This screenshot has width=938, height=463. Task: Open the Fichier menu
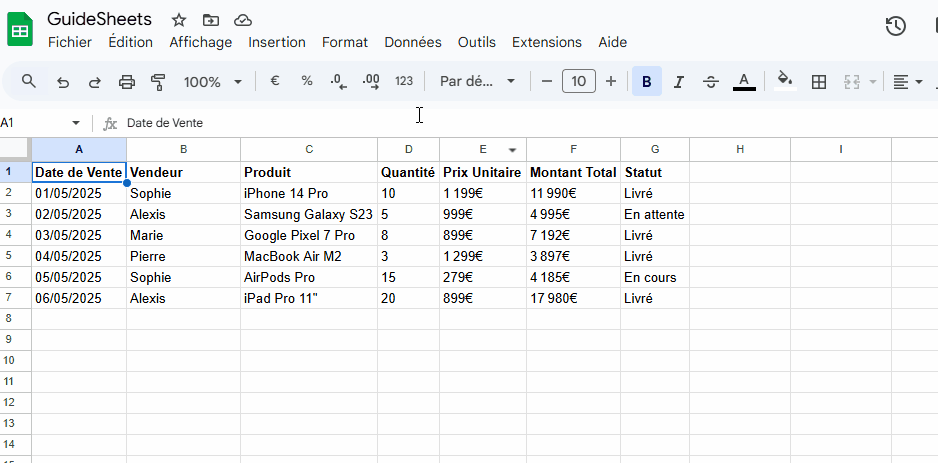70,42
